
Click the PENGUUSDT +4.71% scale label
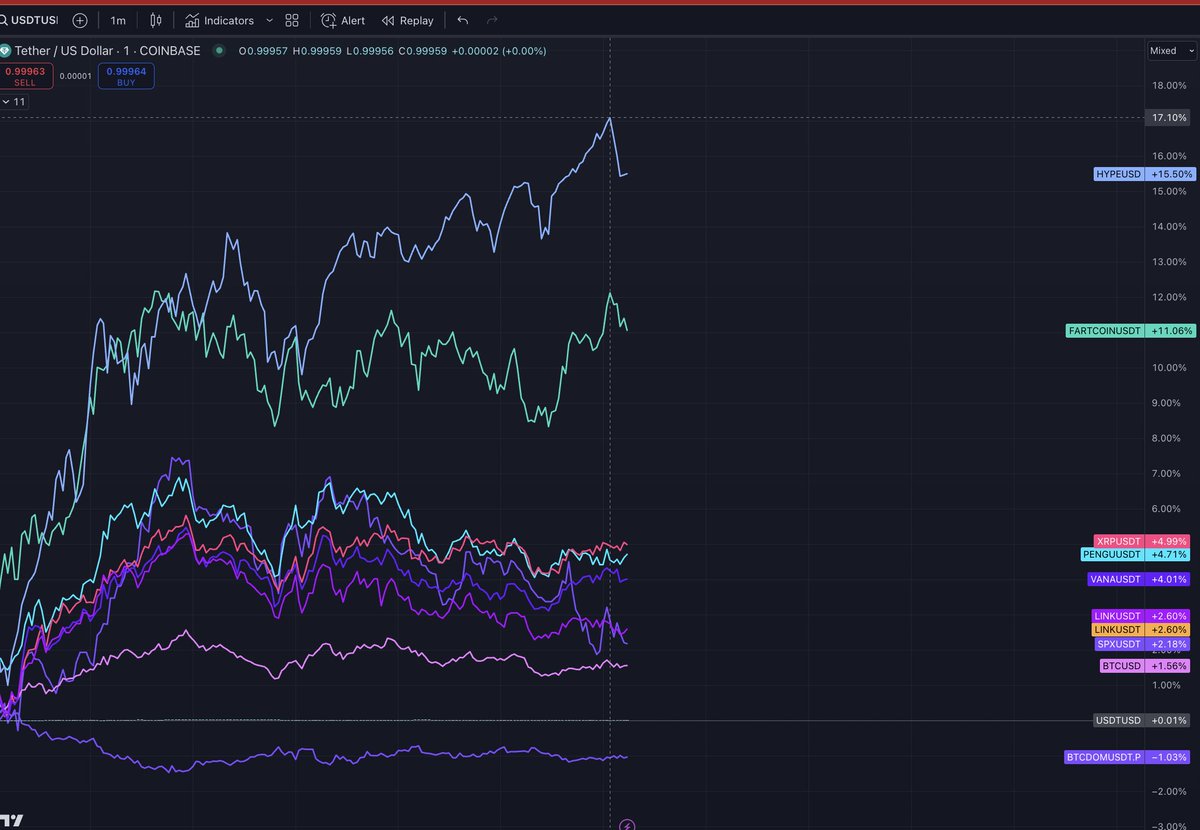click(x=1135, y=554)
